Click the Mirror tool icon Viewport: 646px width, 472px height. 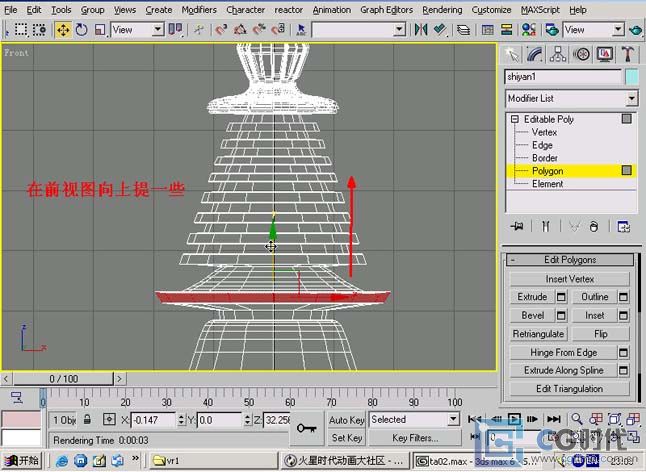[x=421, y=30]
